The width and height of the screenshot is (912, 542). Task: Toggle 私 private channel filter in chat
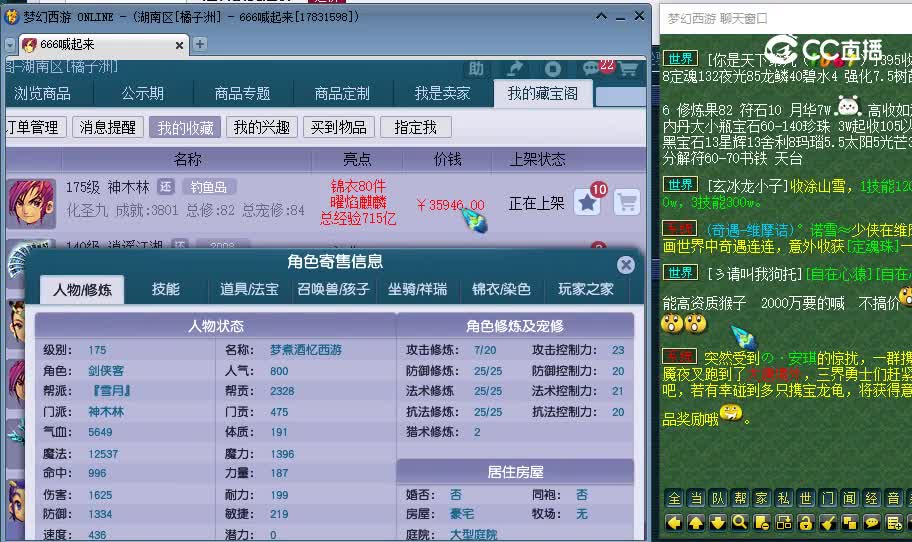(x=784, y=498)
